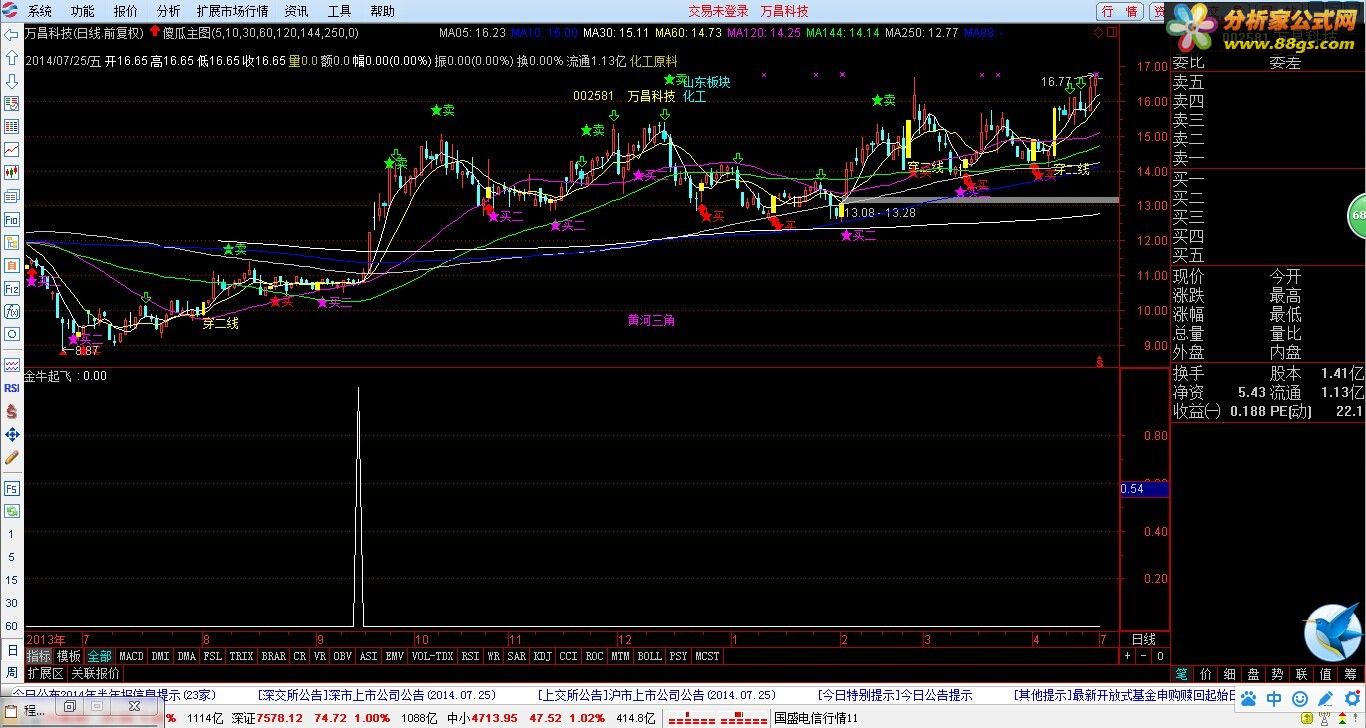Select the pencil drawing tool
This screenshot has width=1366, height=728.
(11, 457)
